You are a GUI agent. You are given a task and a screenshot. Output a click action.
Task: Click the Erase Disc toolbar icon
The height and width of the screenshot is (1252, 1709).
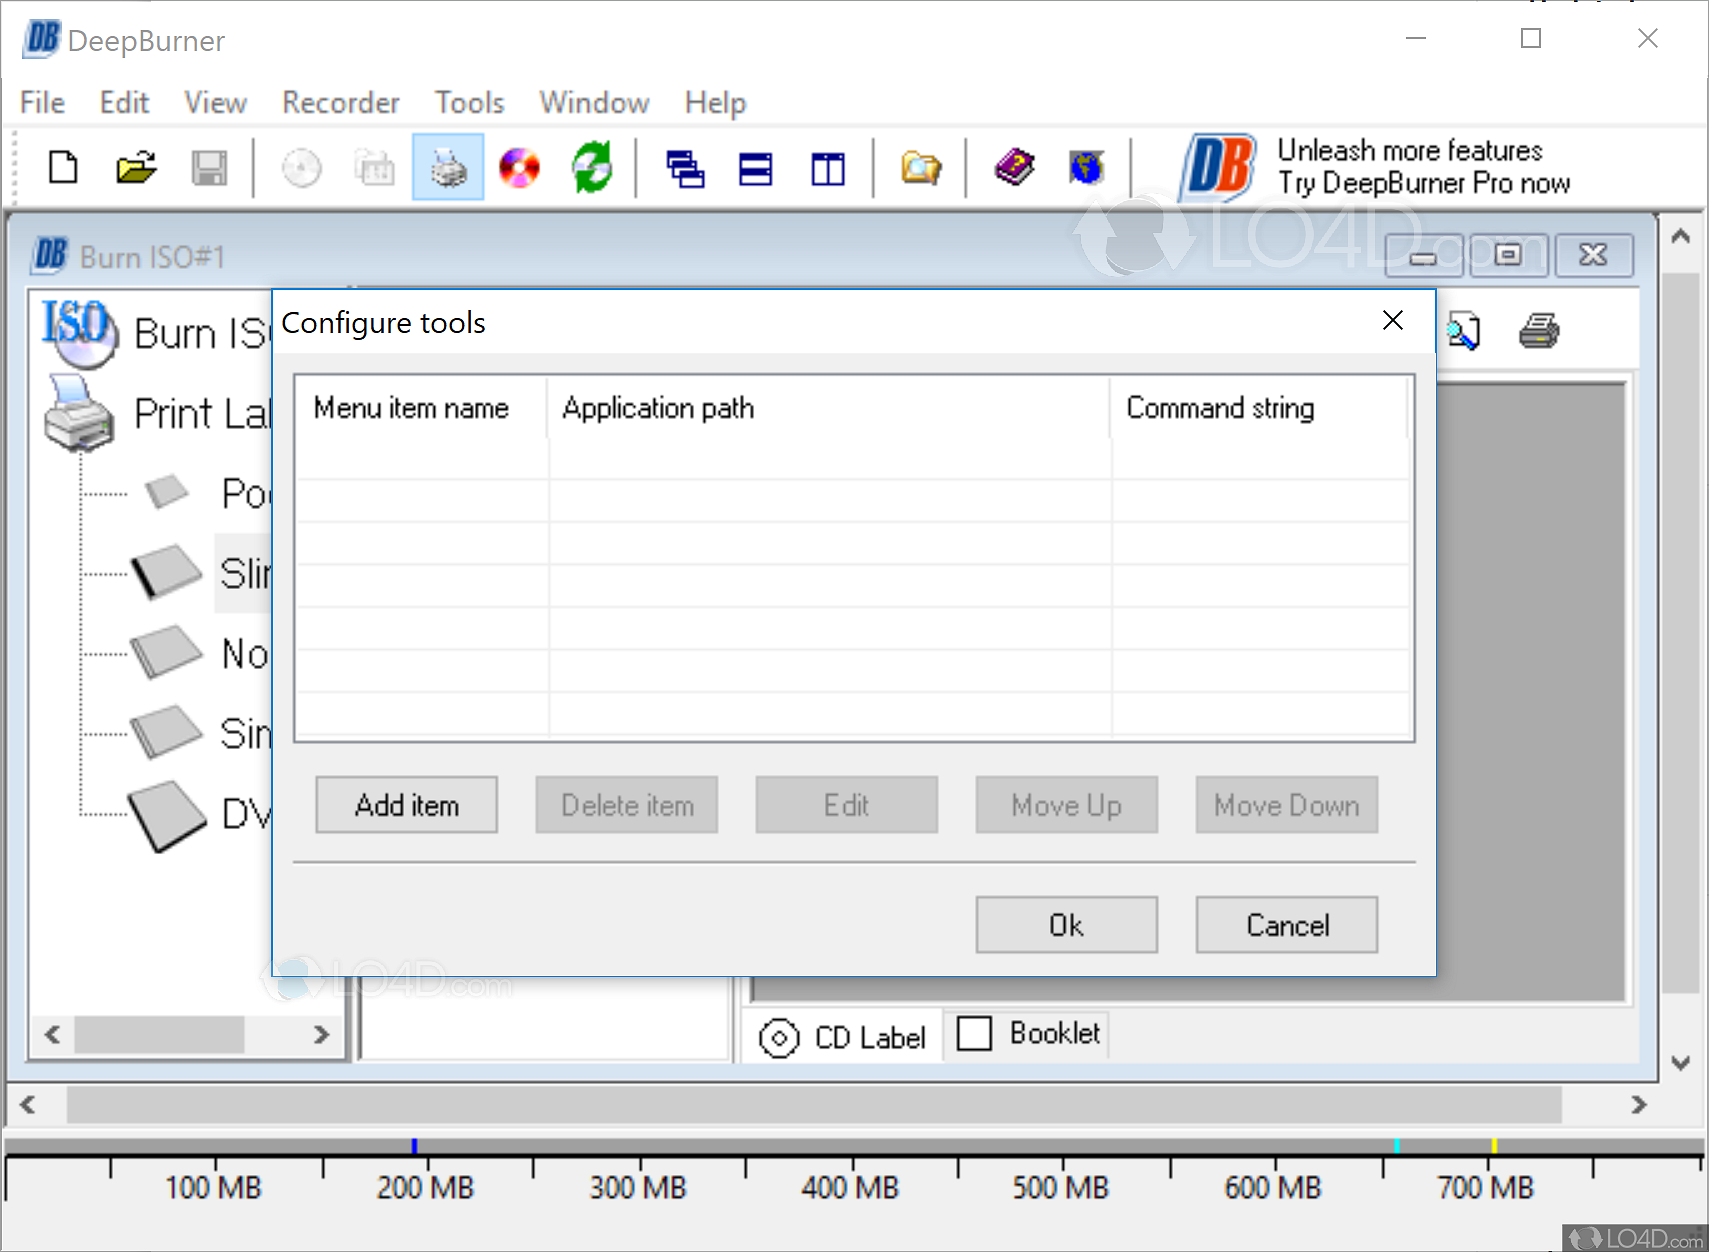(x=518, y=167)
